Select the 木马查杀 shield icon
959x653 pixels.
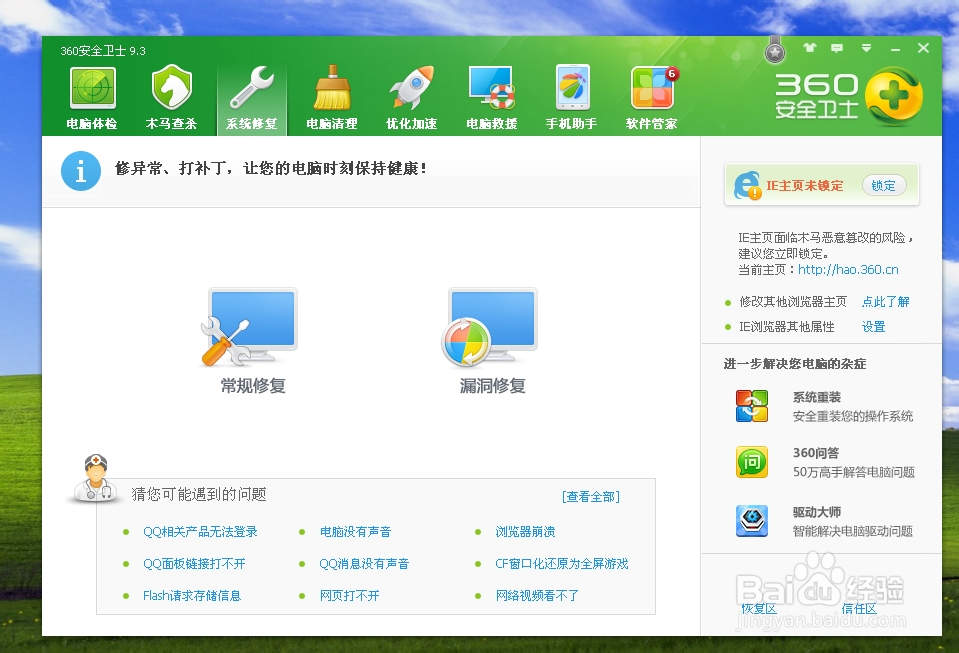[171, 88]
